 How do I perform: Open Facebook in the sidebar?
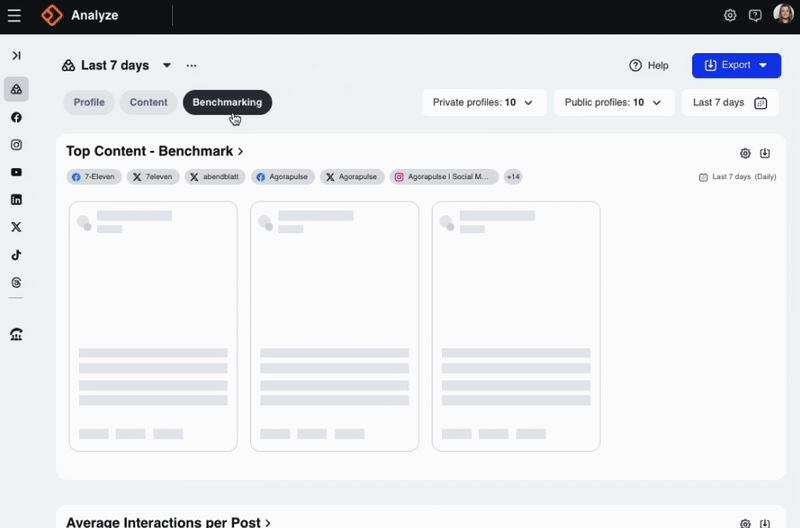(x=16, y=117)
